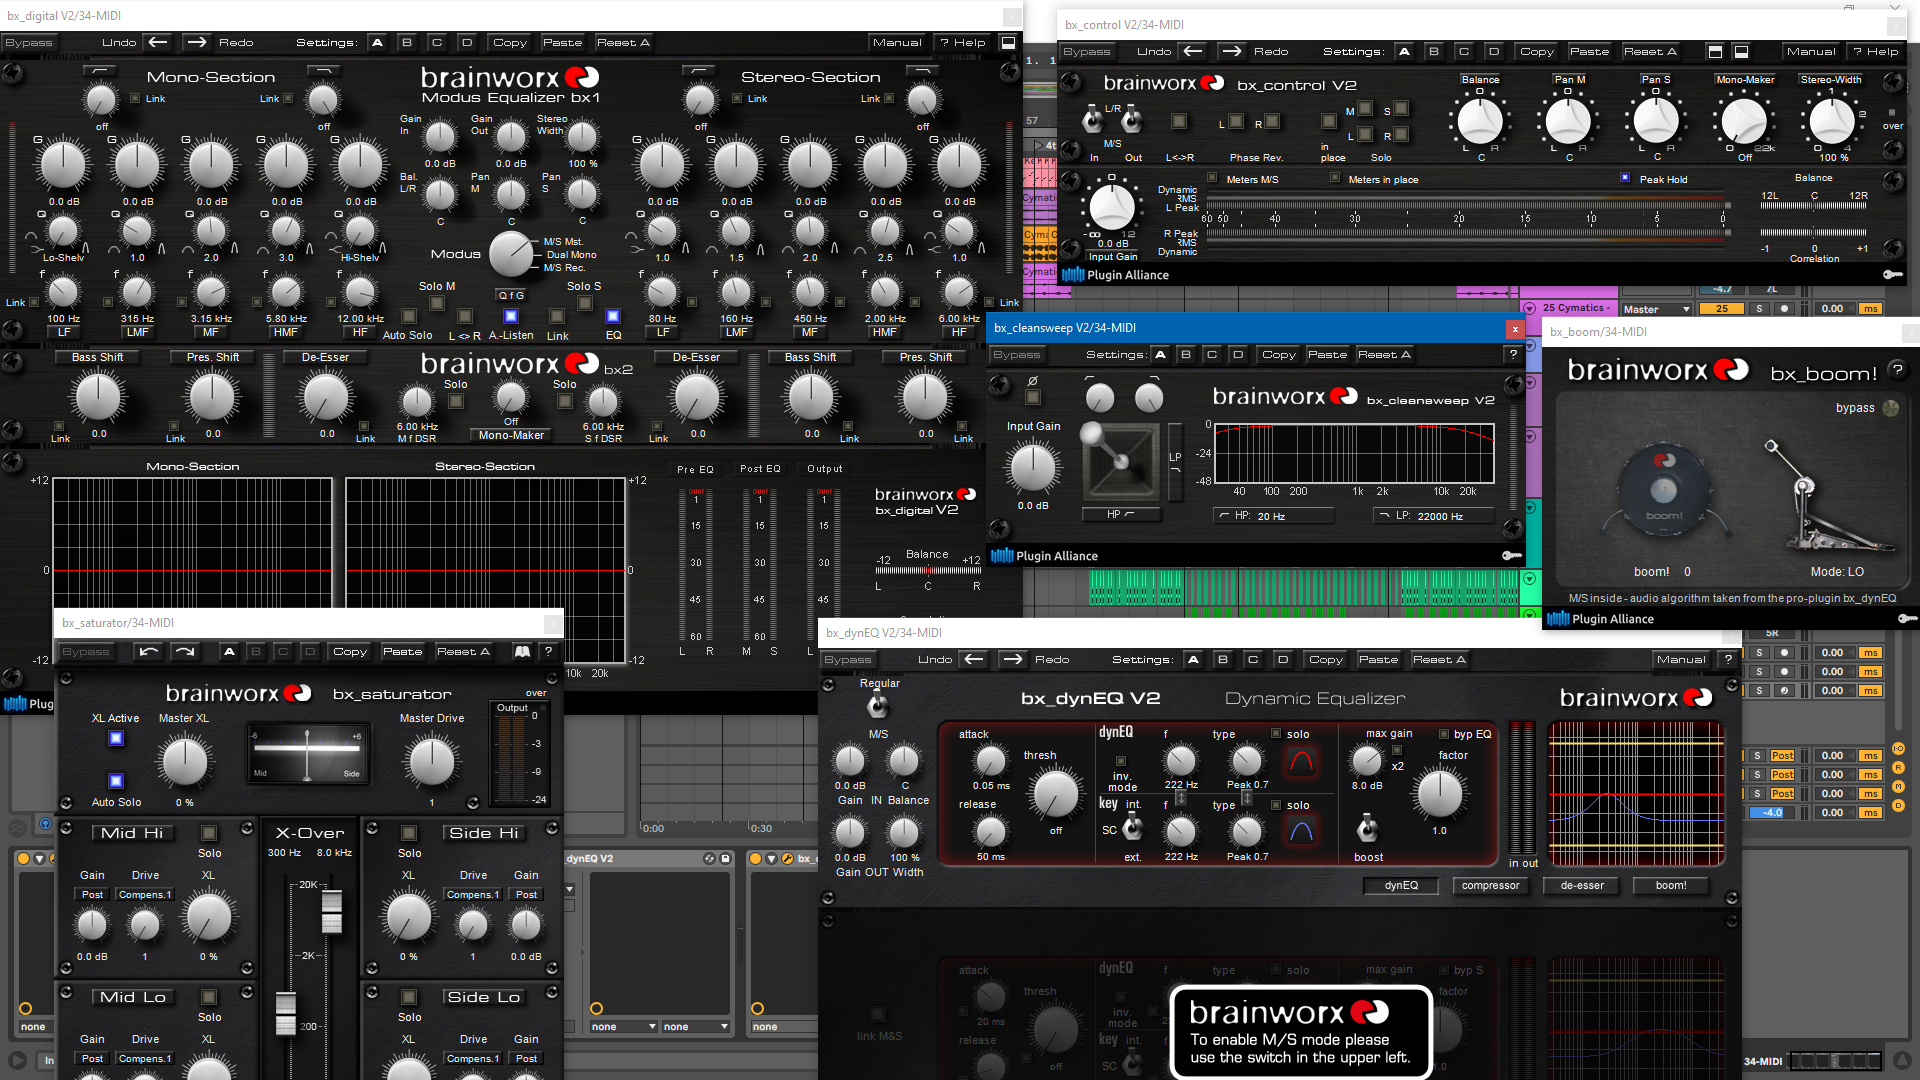Switch to the compressor tab in bx_dynEQ

[1490, 886]
